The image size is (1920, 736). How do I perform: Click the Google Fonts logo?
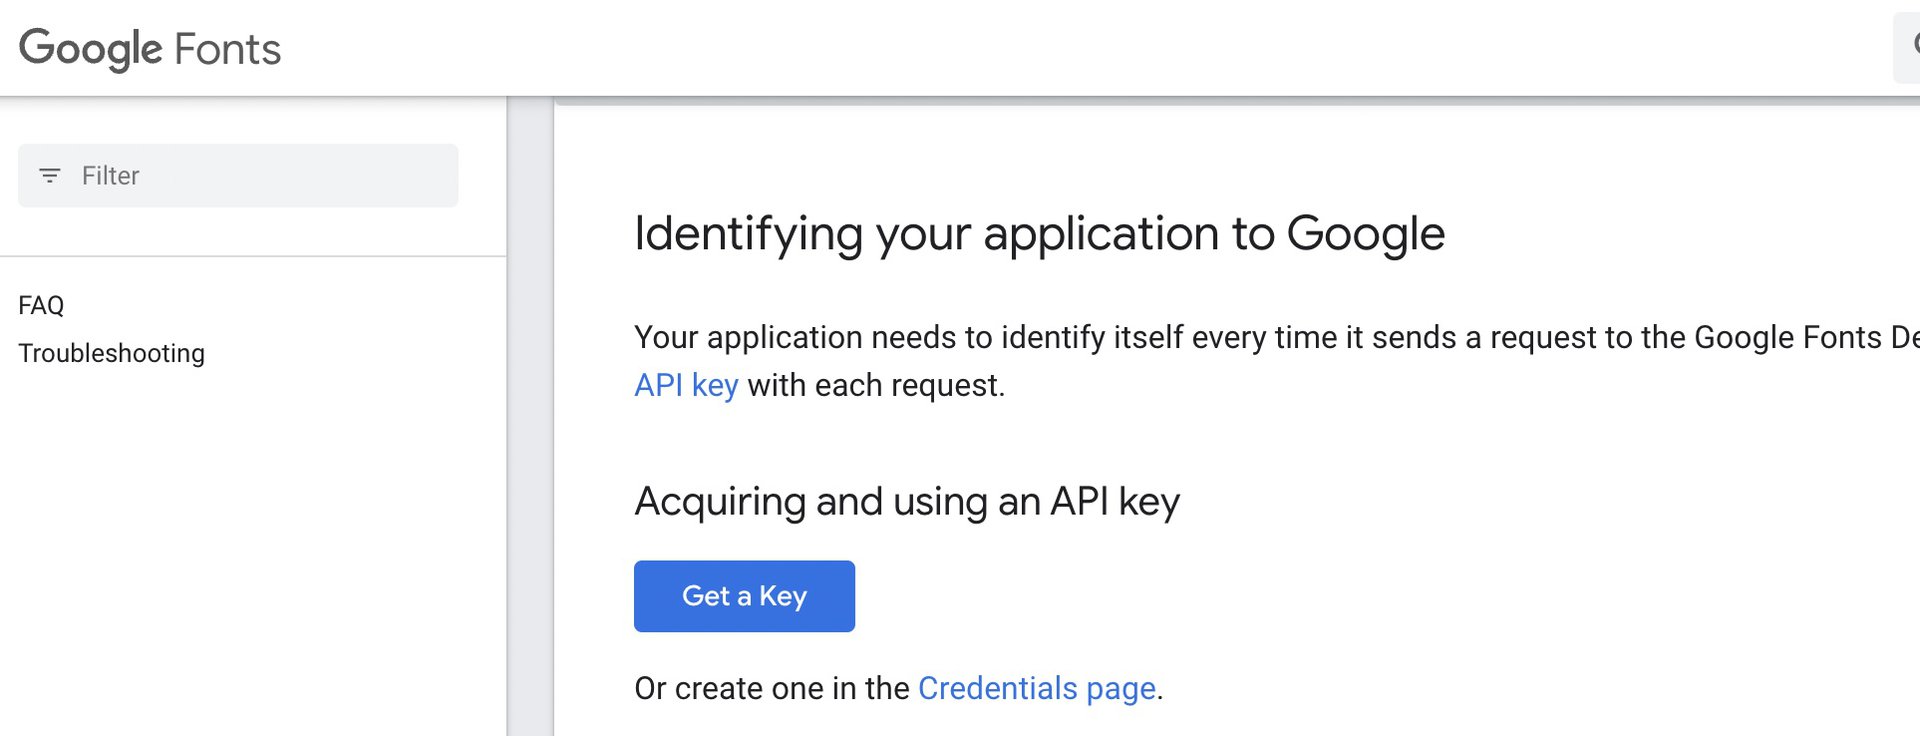pos(150,48)
